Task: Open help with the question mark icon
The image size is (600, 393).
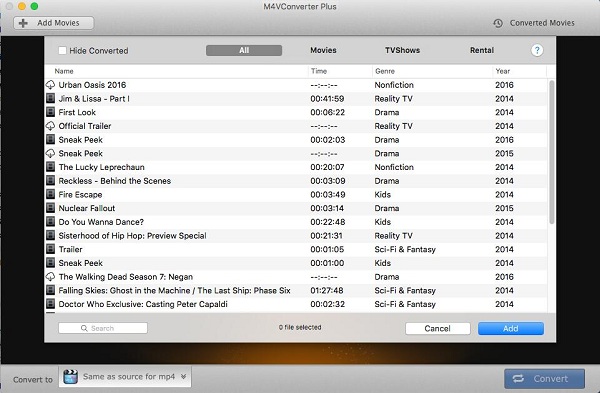Action: pos(537,50)
